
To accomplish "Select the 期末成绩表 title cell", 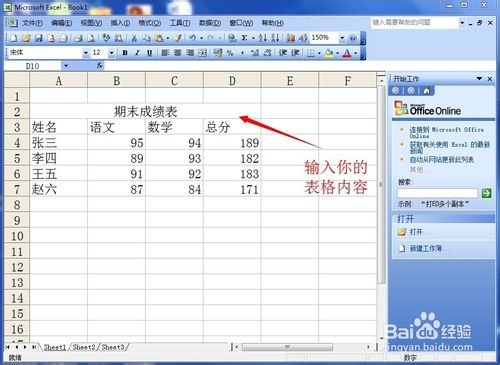I will (145, 111).
